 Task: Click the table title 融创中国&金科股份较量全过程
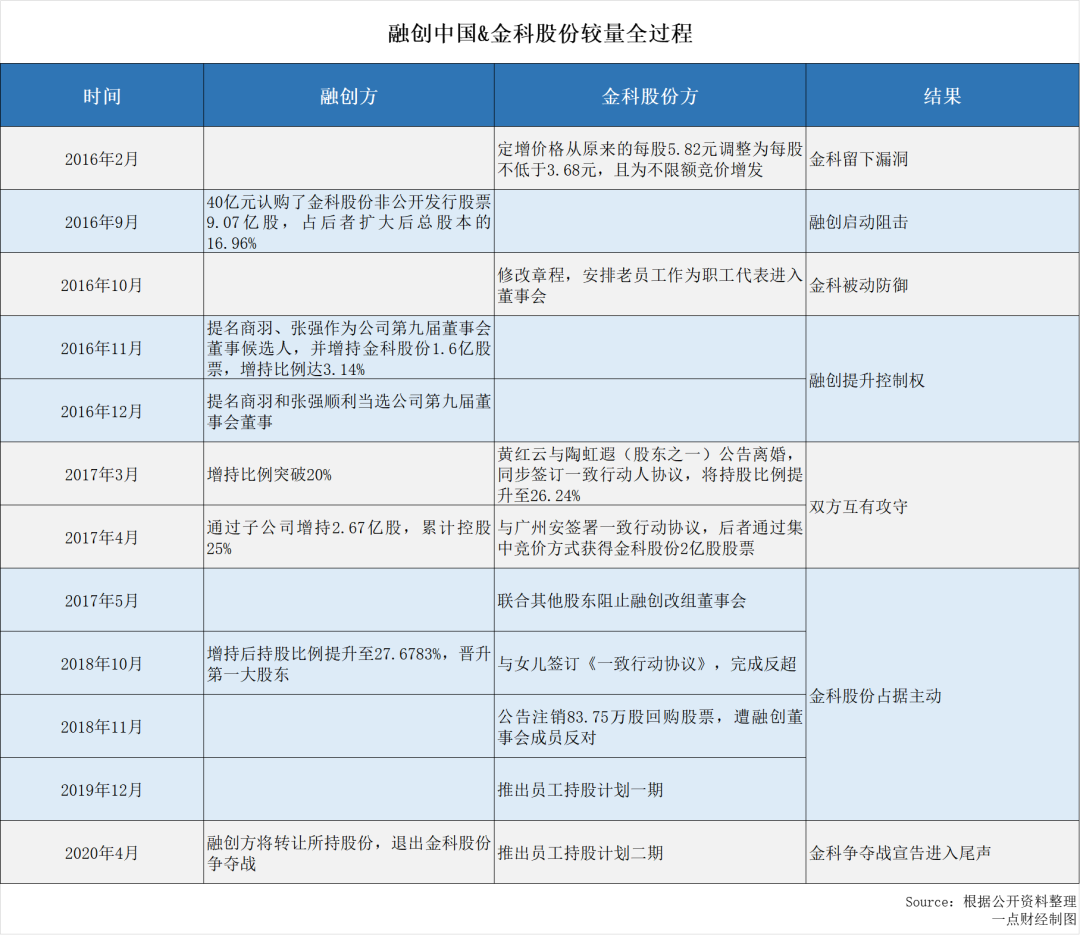540,33
